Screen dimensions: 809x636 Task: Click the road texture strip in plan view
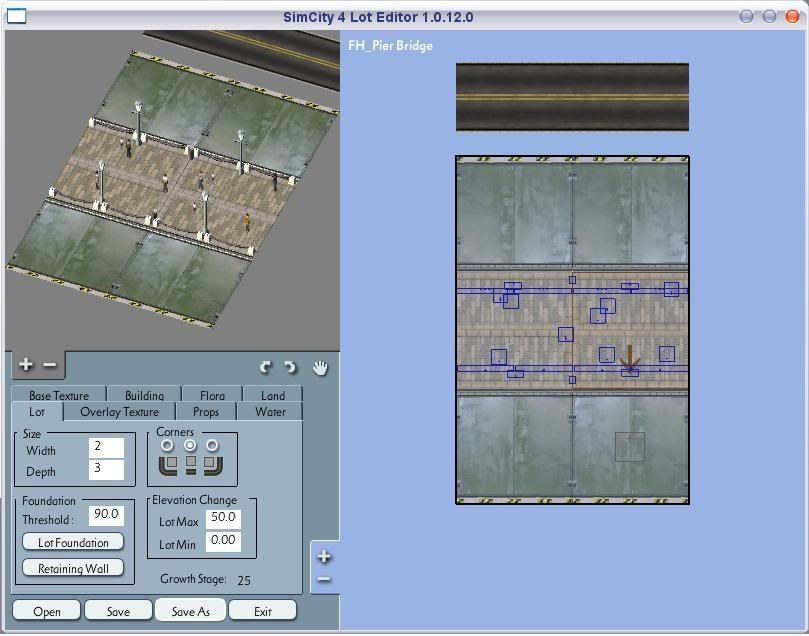[x=572, y=97]
